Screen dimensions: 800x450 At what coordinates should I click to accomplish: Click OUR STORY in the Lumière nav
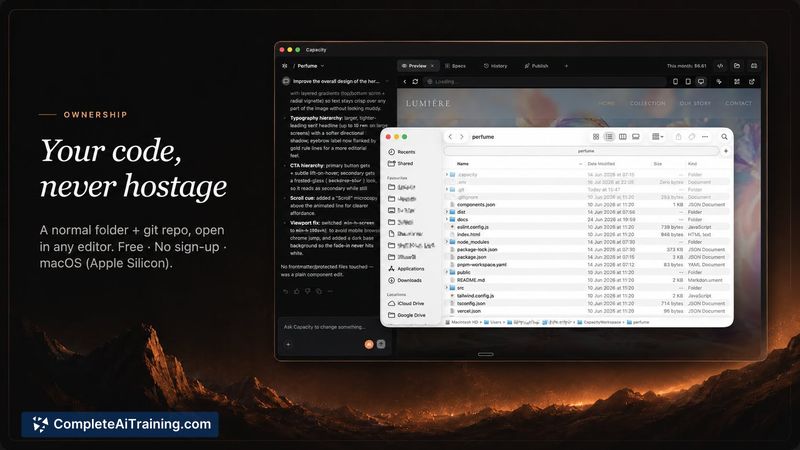pos(695,103)
